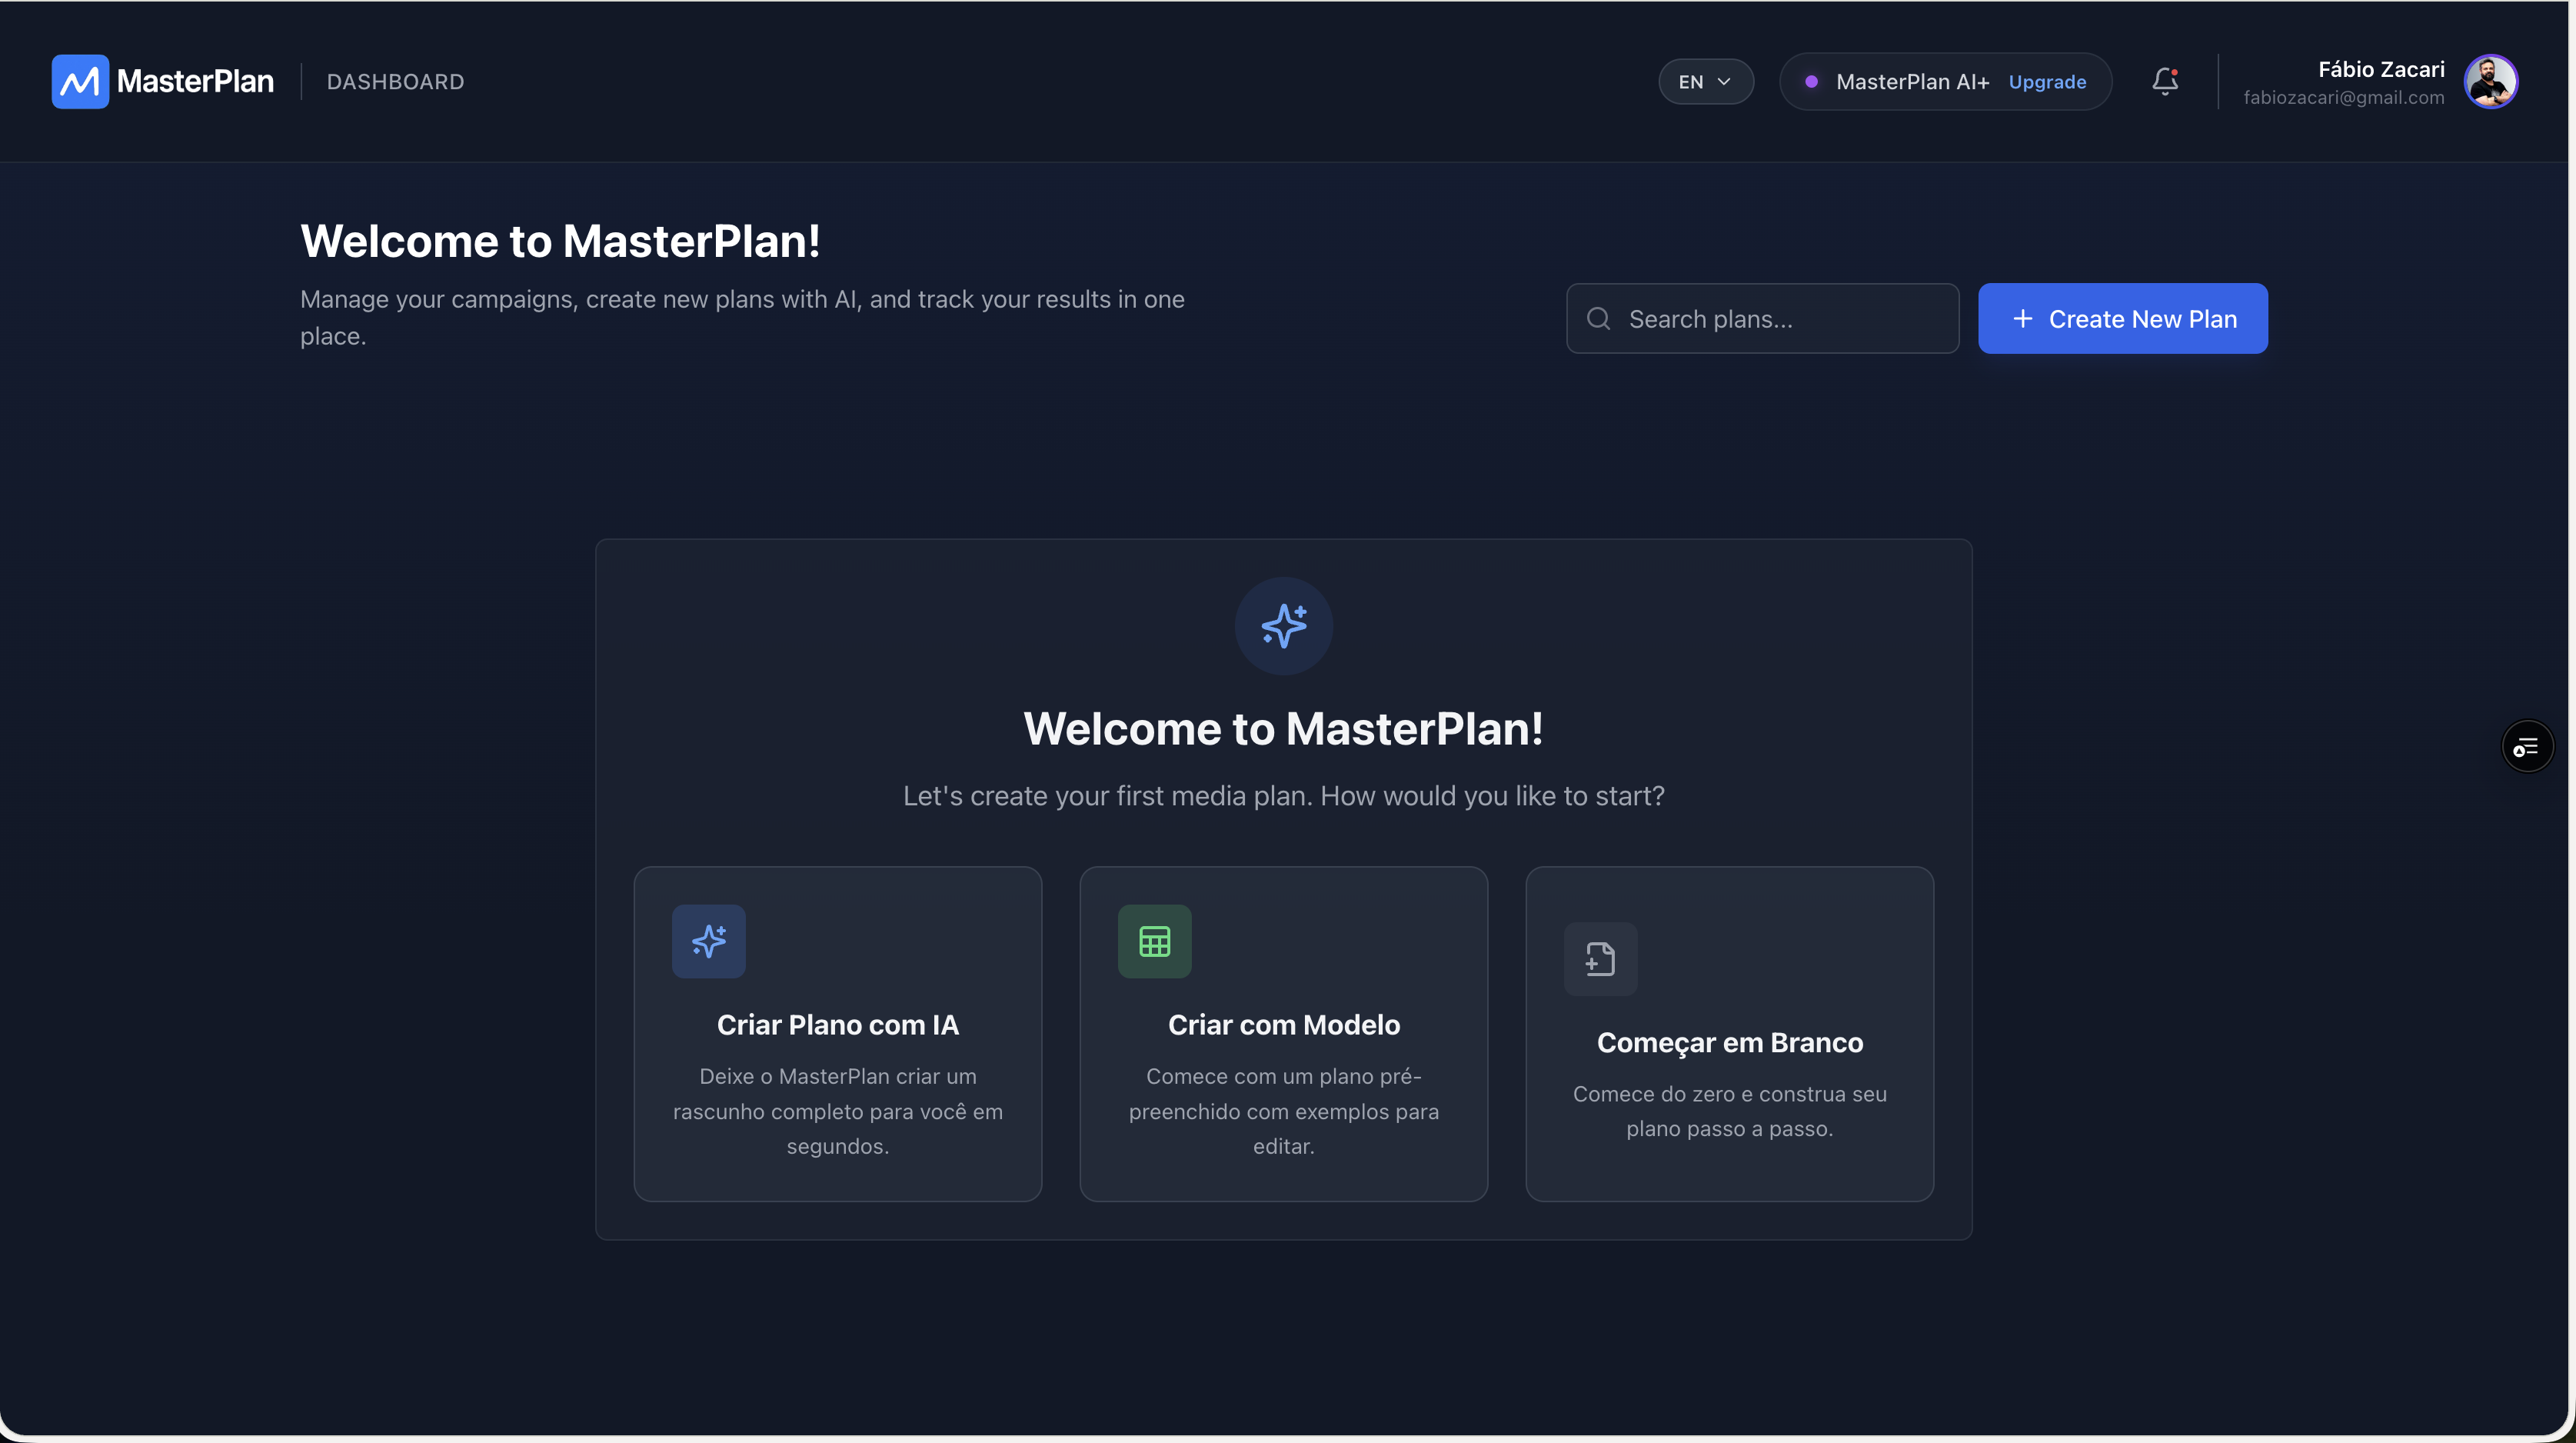The image size is (2576, 1443).
Task: Open the floating widget on the right edge
Action: [2527, 747]
